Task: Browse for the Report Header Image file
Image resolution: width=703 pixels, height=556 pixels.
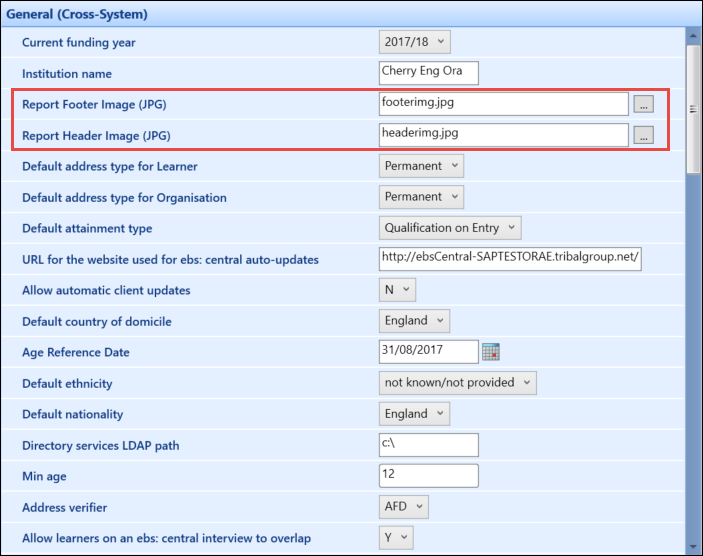Action: coord(643,135)
